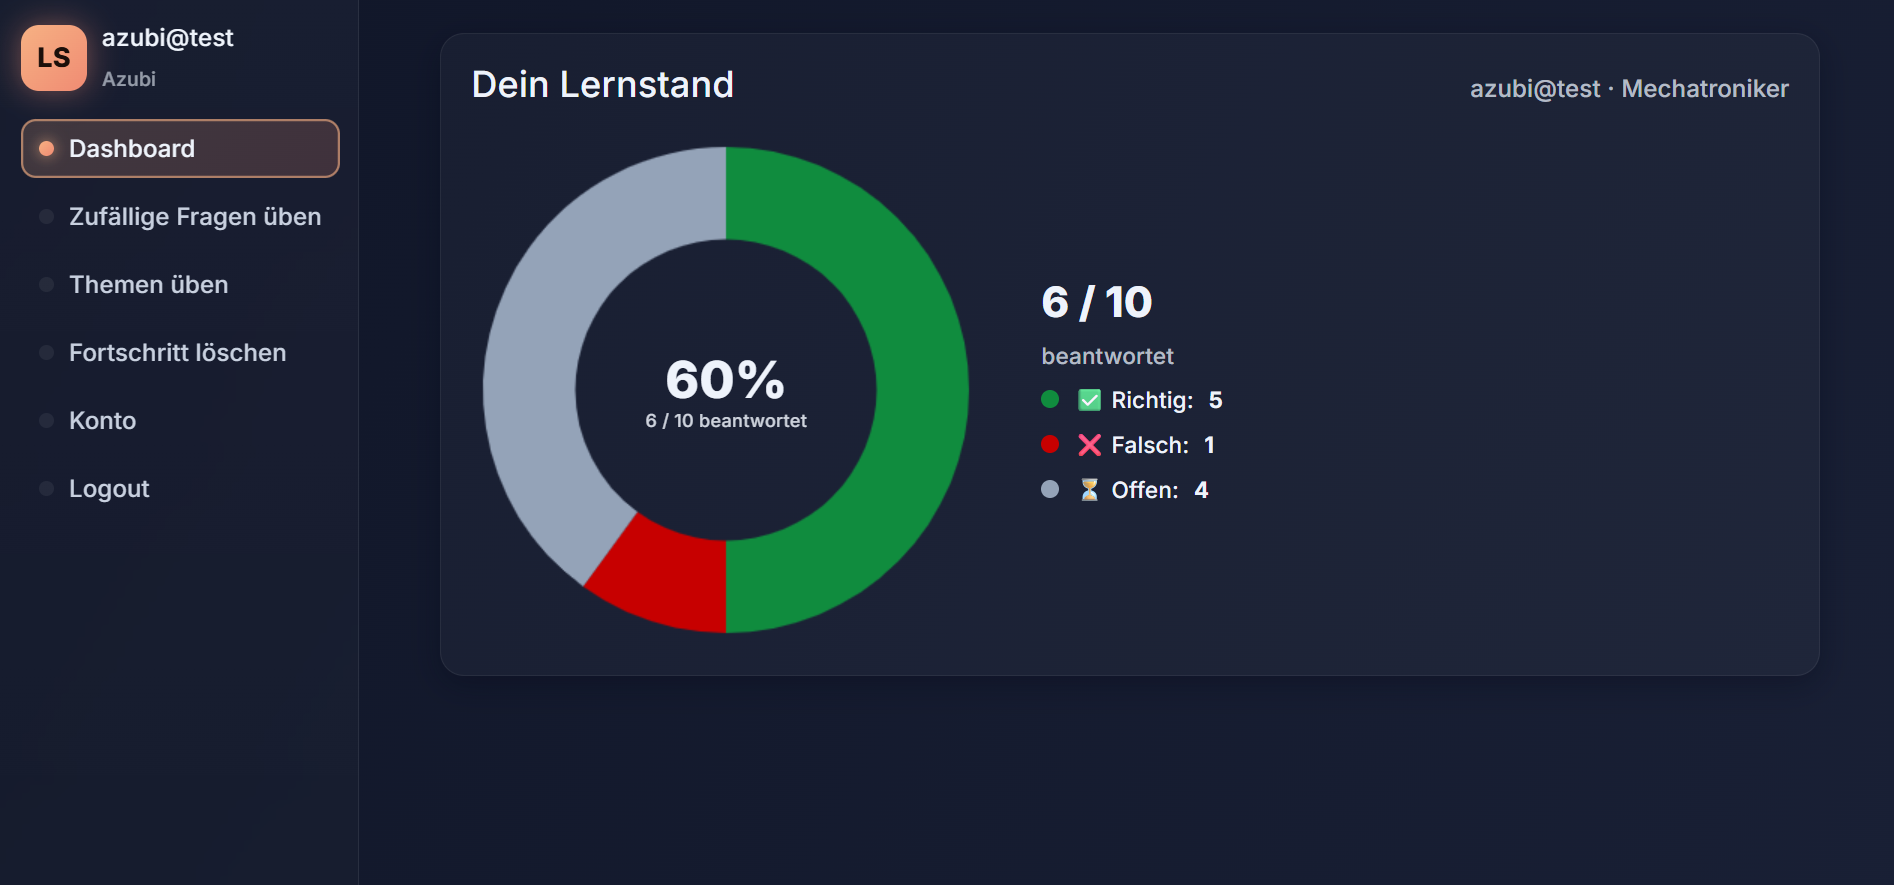
Task: Click the red X icon beside Falsch
Action: coord(1089,445)
